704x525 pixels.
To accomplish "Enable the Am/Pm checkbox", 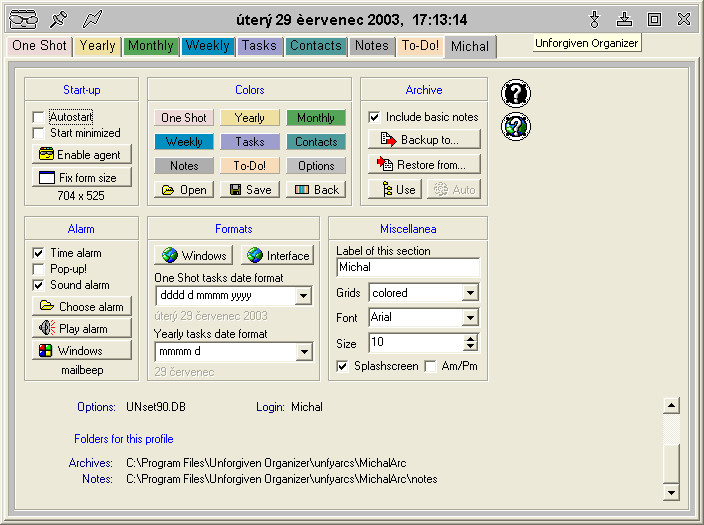I will click(430, 366).
